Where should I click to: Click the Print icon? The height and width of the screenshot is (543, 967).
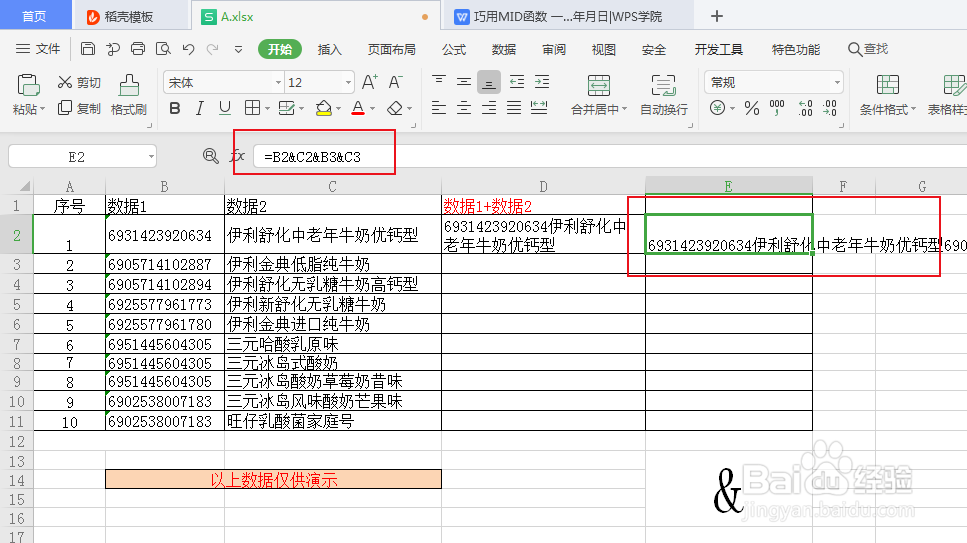point(138,49)
